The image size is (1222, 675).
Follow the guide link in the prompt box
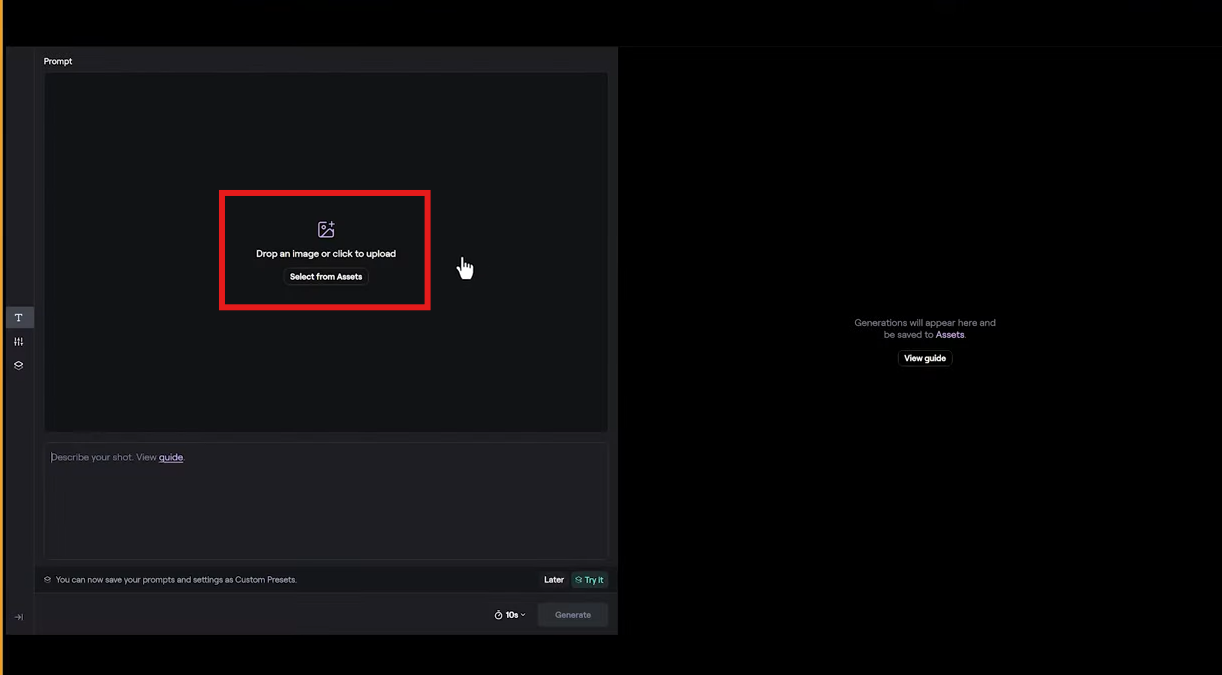[x=171, y=457]
